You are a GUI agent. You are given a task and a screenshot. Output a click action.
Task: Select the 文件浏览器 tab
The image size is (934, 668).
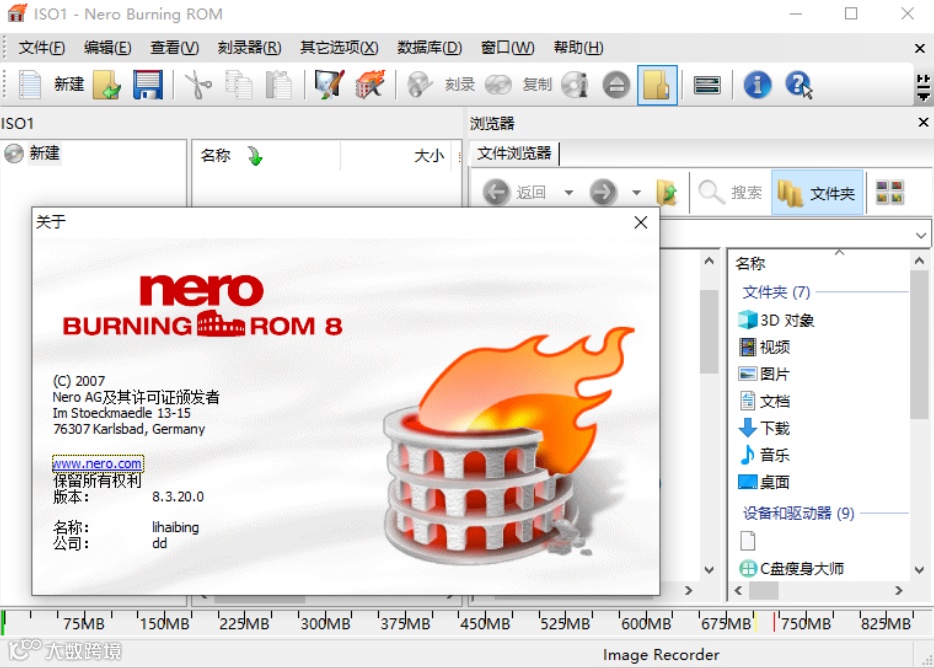click(514, 153)
